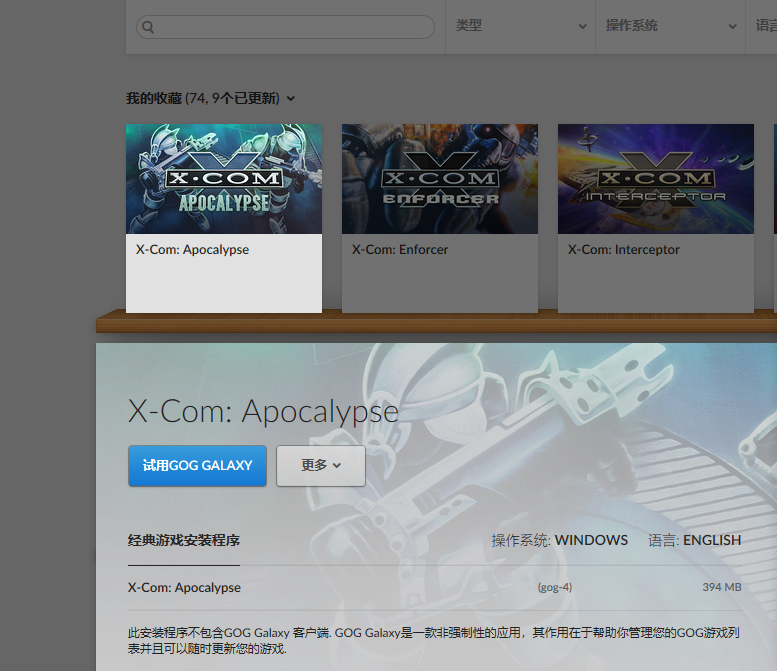Click the (gog-4) version label
This screenshot has height=671, width=777.
[x=555, y=587]
